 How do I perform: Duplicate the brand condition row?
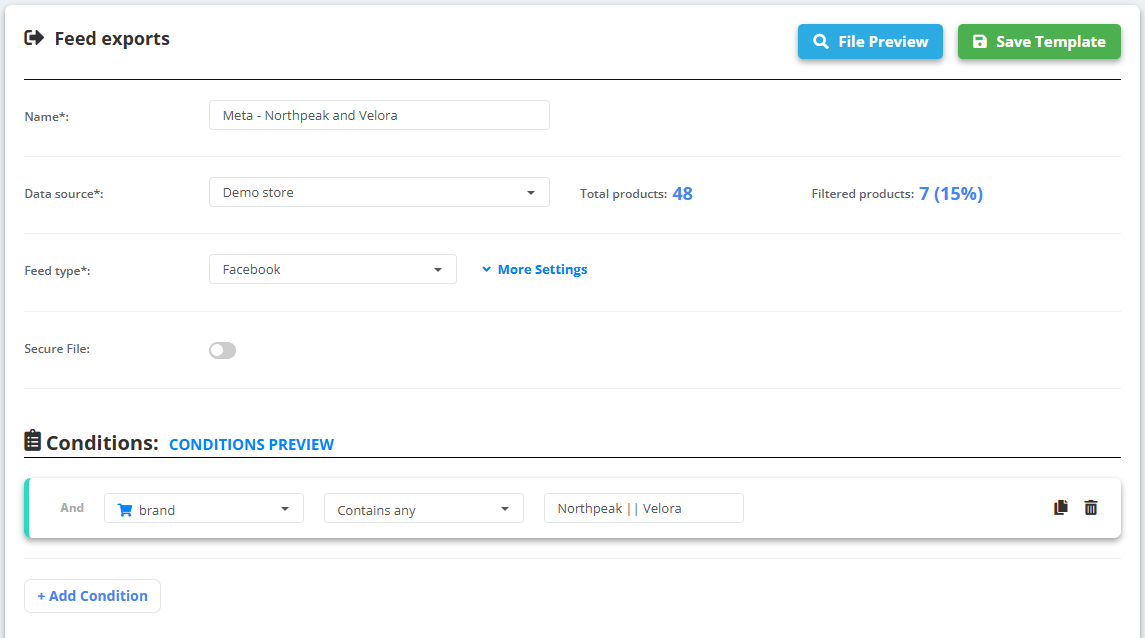coord(1061,507)
